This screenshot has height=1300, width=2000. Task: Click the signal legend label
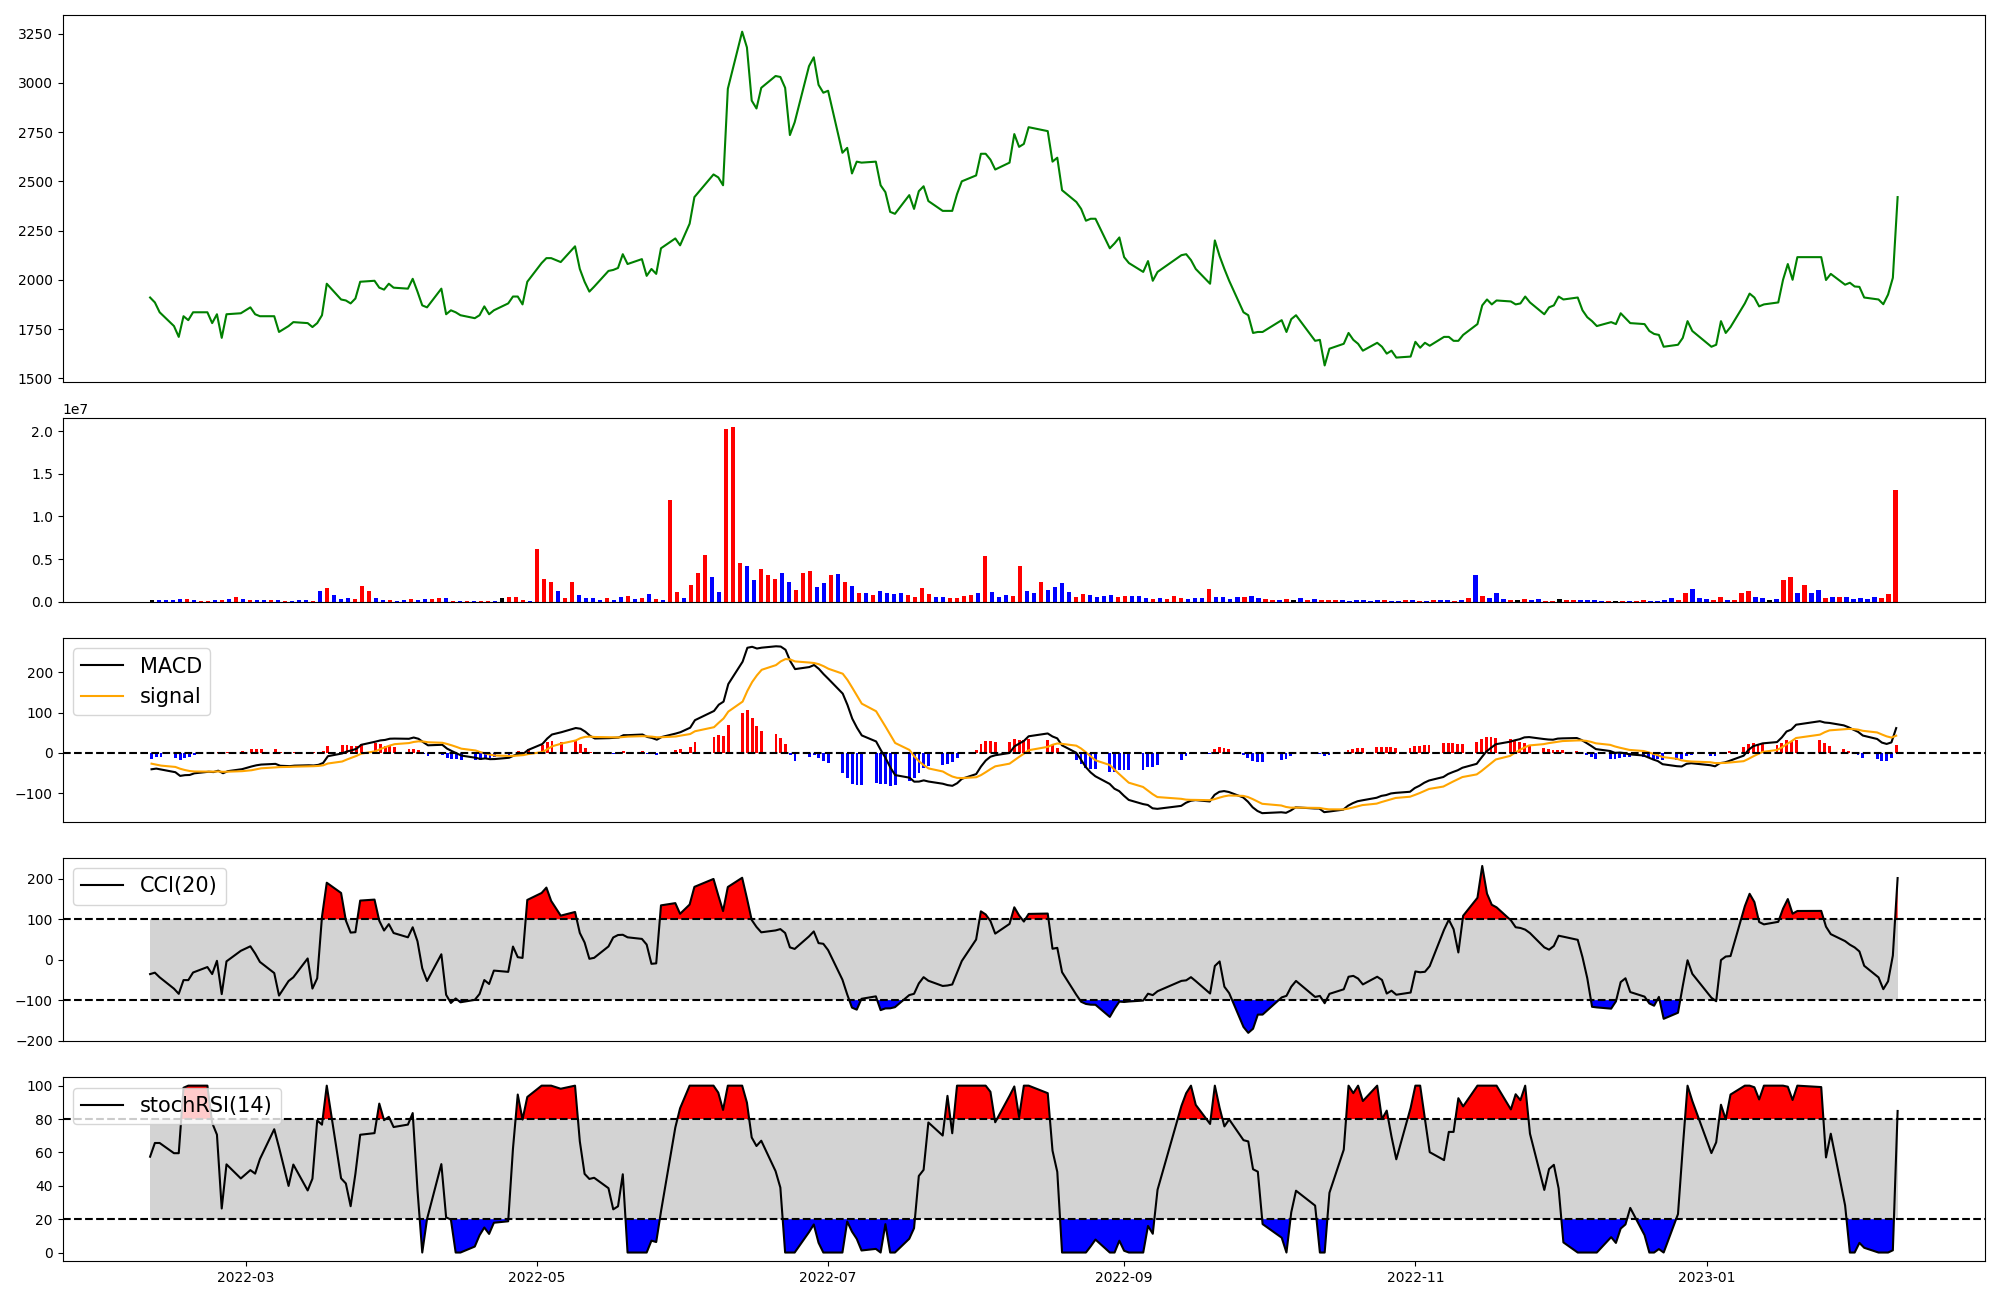click(x=170, y=696)
